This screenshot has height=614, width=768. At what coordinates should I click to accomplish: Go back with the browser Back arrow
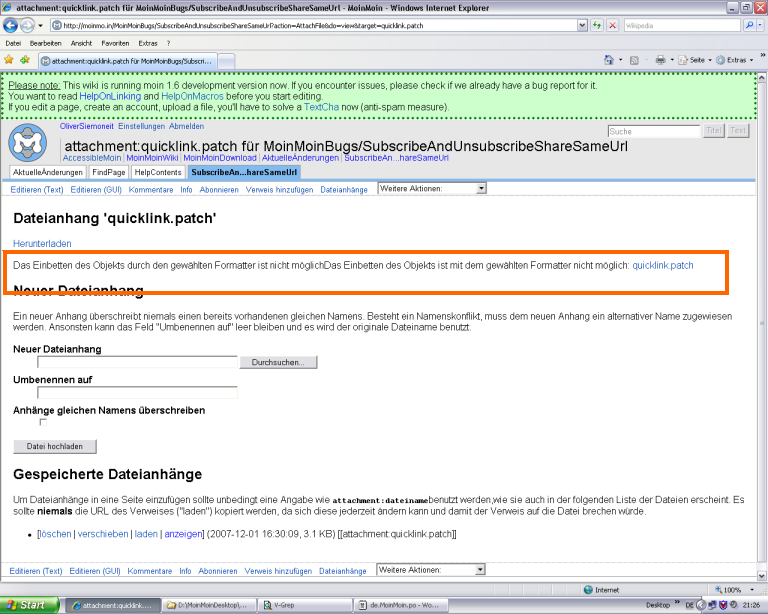point(10,25)
